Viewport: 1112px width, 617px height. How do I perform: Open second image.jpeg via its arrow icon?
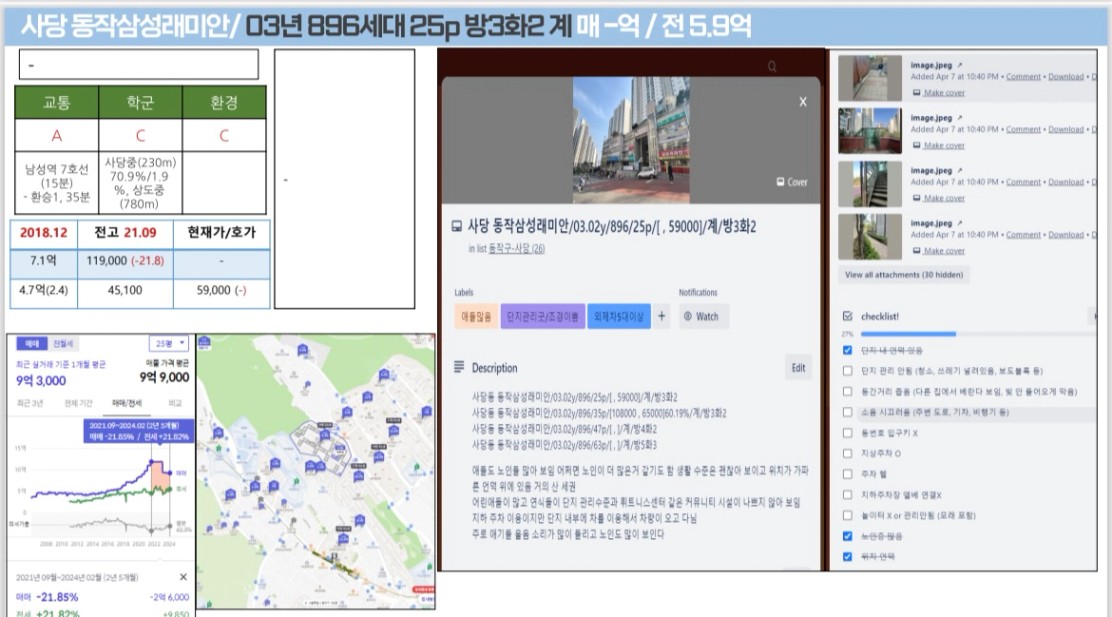click(x=960, y=118)
